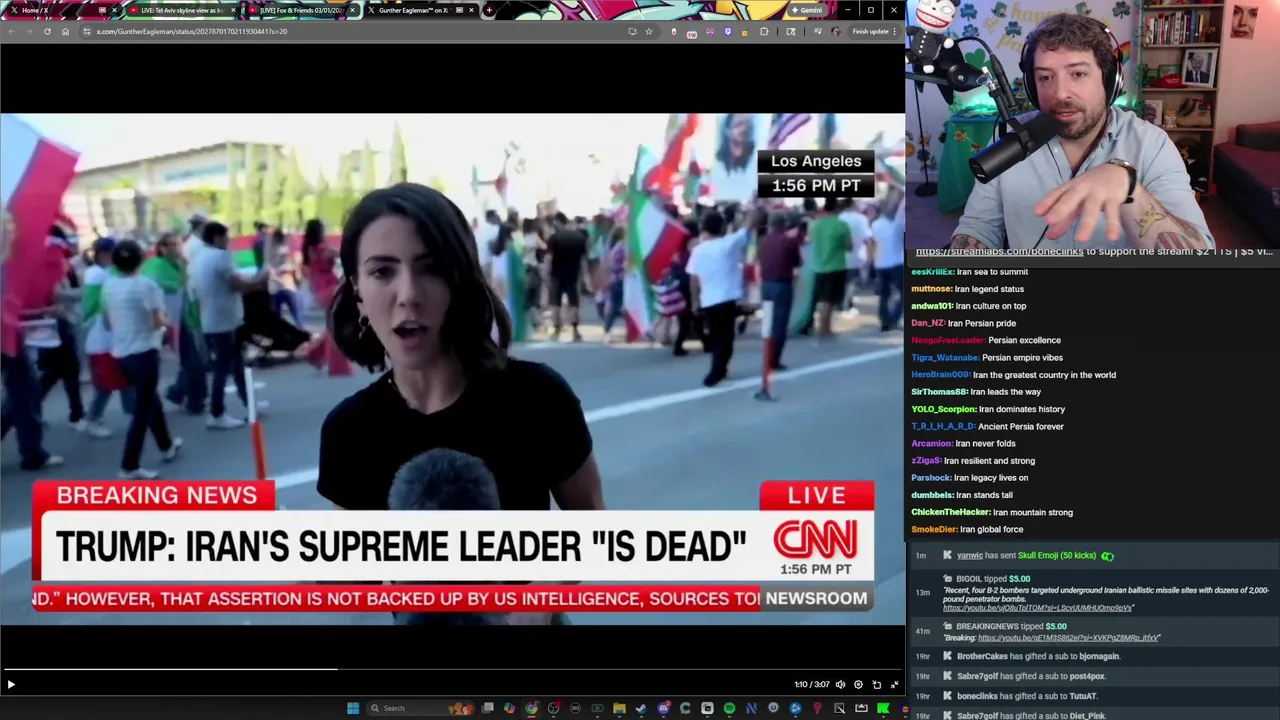Collapse the video with the exit-fullscreen icon
This screenshot has height=720, width=1280.
point(894,684)
